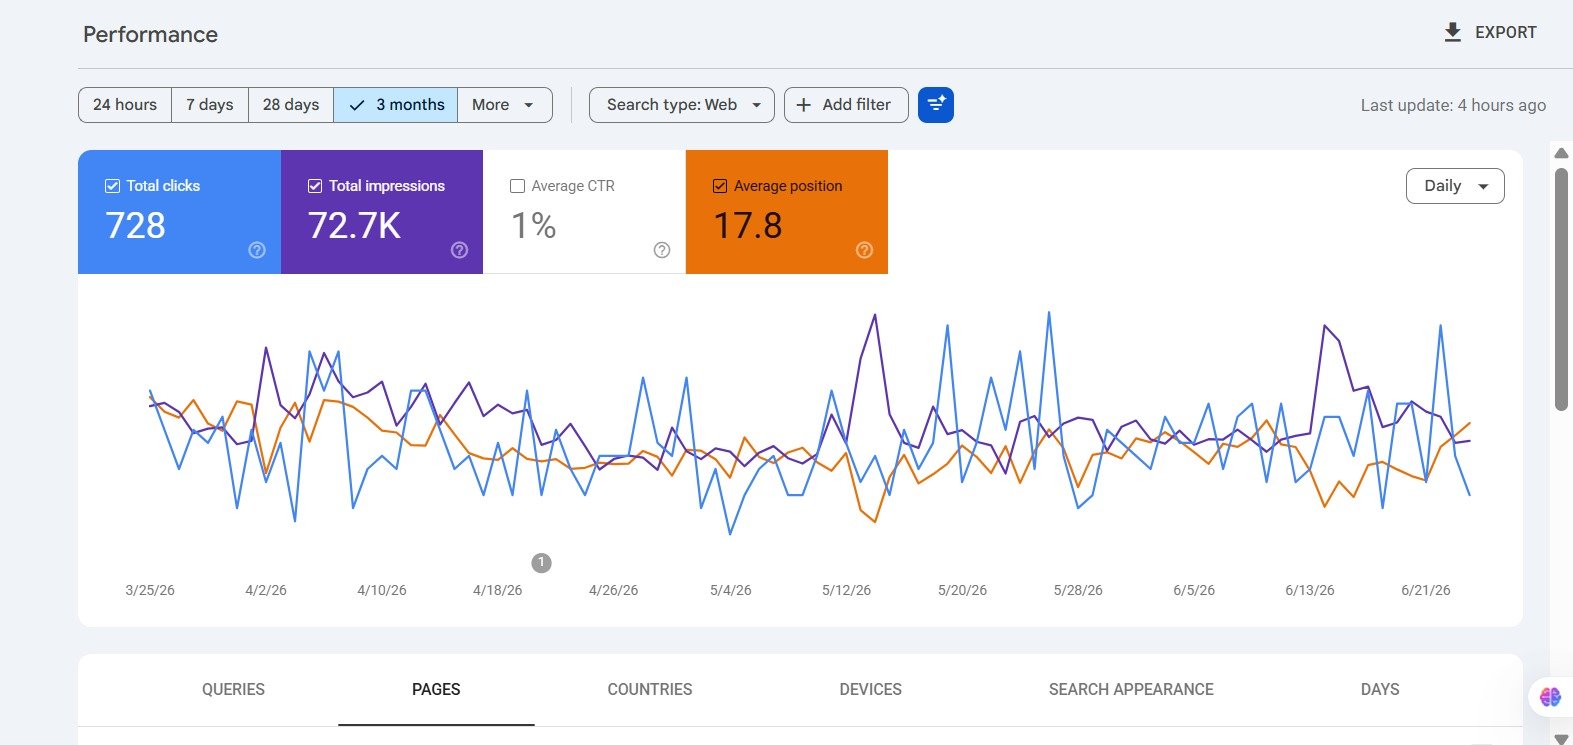Viewport: 1573px width, 745px height.
Task: Enable the Average CTR checkbox
Action: (x=517, y=186)
